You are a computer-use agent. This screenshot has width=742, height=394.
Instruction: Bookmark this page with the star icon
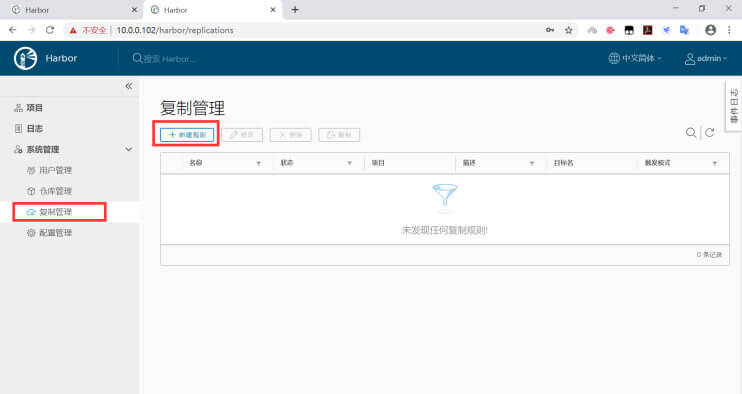569,30
